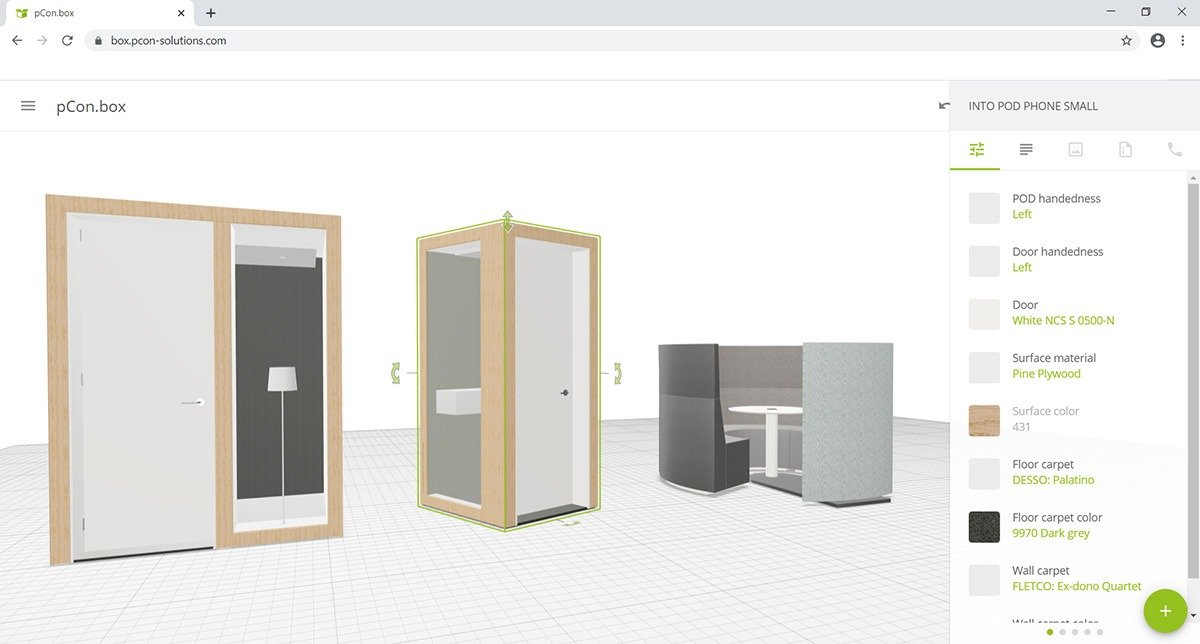The image size is (1200, 644).
Task: Open the image gallery tab
Action: click(1075, 149)
